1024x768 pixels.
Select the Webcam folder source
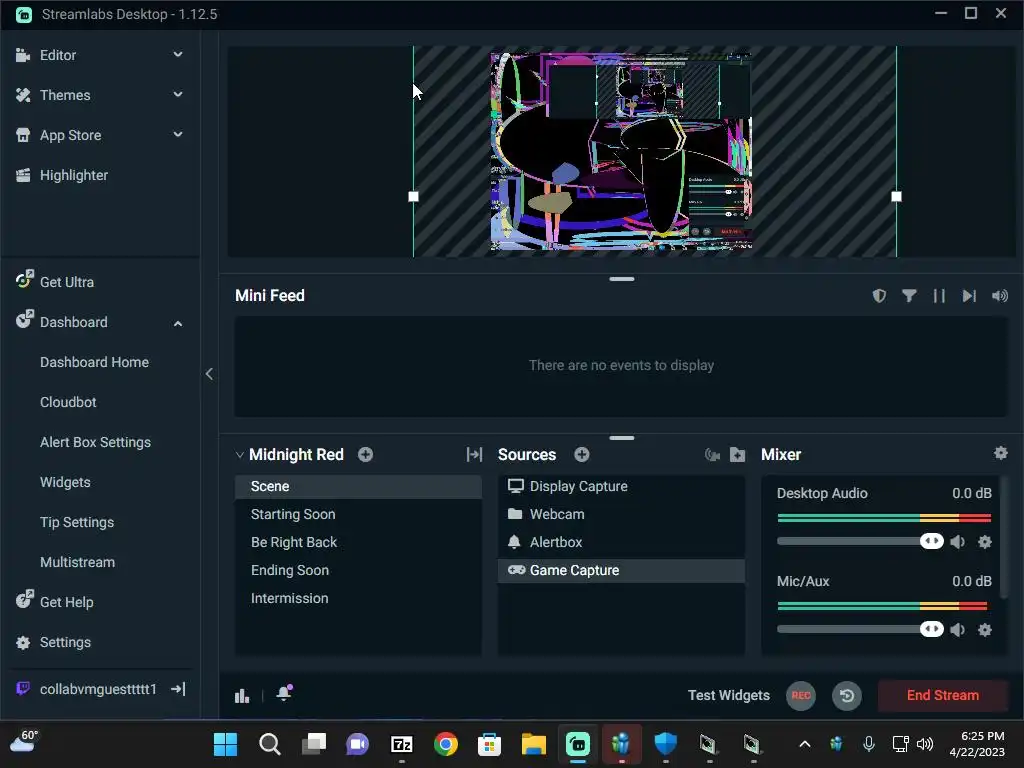pyautogui.click(x=621, y=515)
